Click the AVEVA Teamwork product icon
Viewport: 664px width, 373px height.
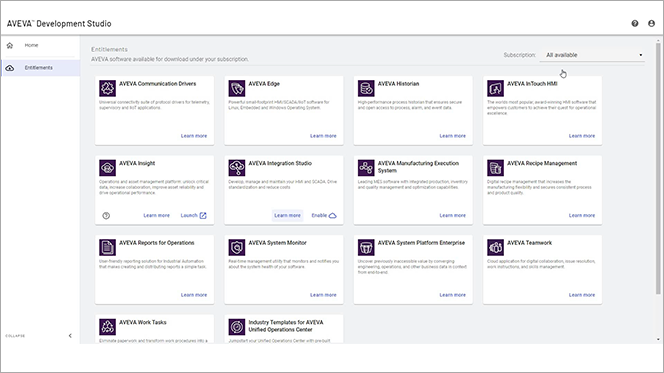click(495, 247)
